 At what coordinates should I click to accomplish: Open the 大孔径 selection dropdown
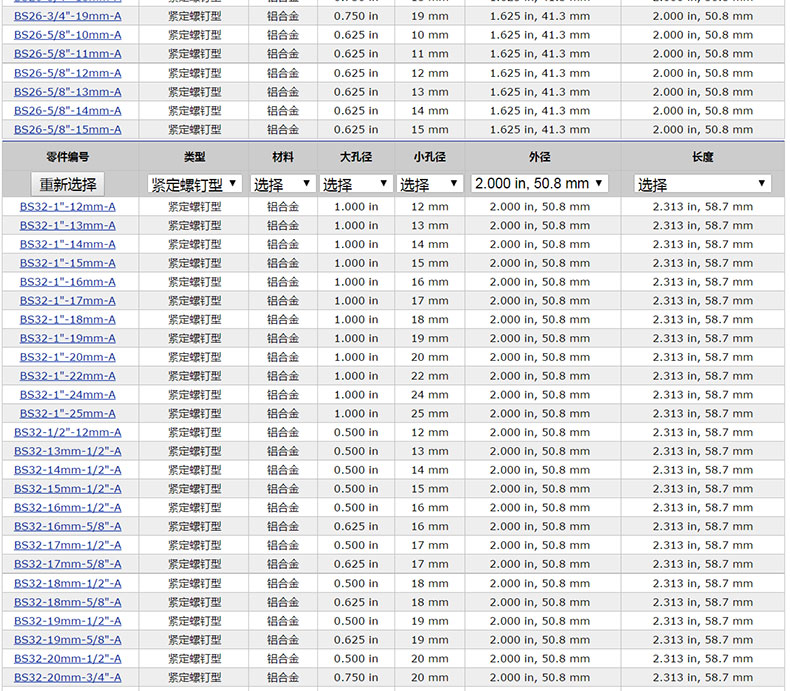coord(355,184)
